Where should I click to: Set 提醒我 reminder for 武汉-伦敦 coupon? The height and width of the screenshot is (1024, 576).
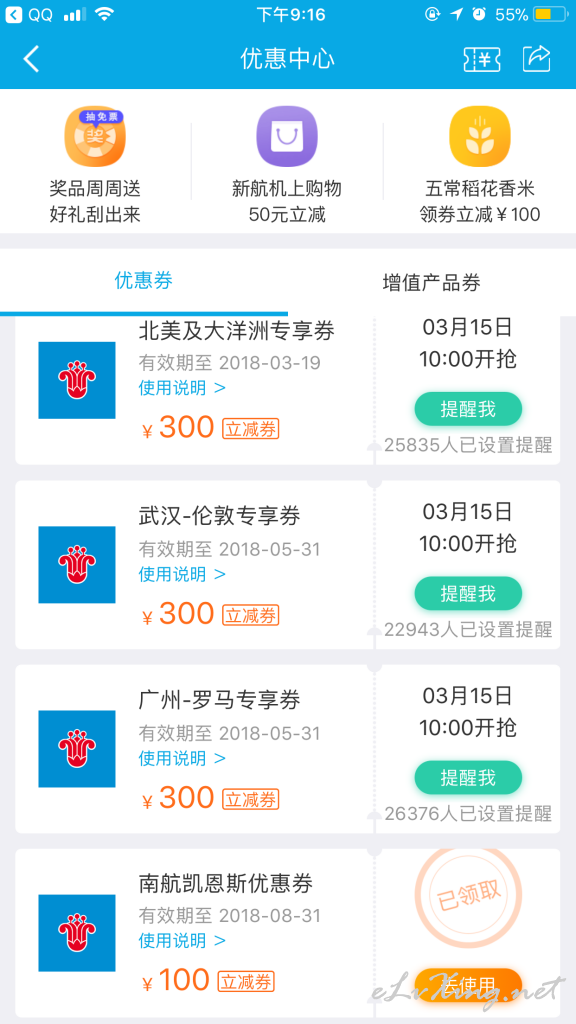coord(468,594)
